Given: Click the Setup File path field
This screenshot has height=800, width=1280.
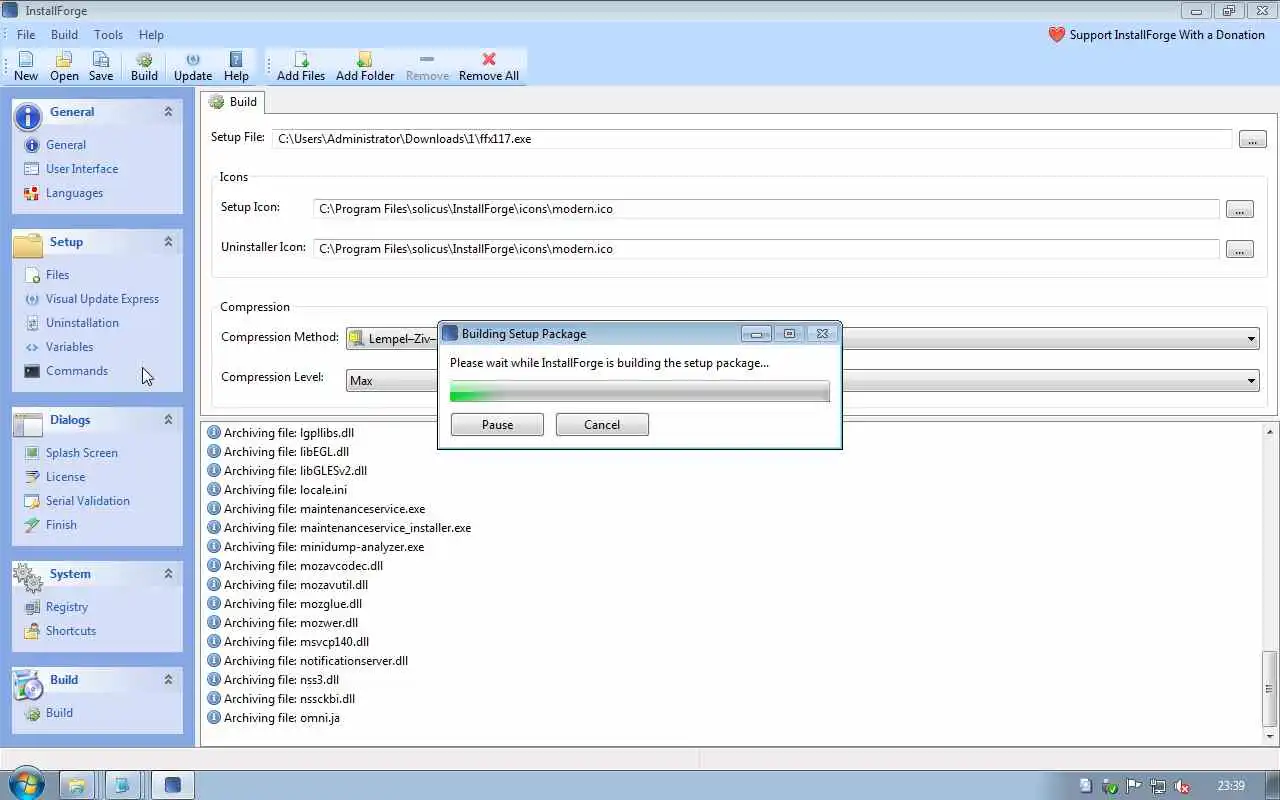Looking at the screenshot, I should click(752, 139).
